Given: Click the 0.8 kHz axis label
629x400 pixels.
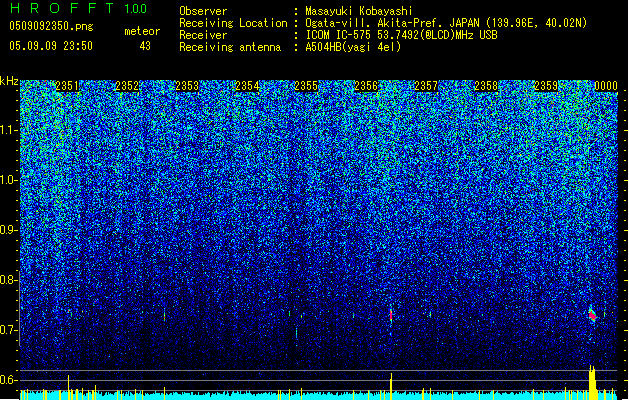Looking at the screenshot, I should click(x=8, y=280).
